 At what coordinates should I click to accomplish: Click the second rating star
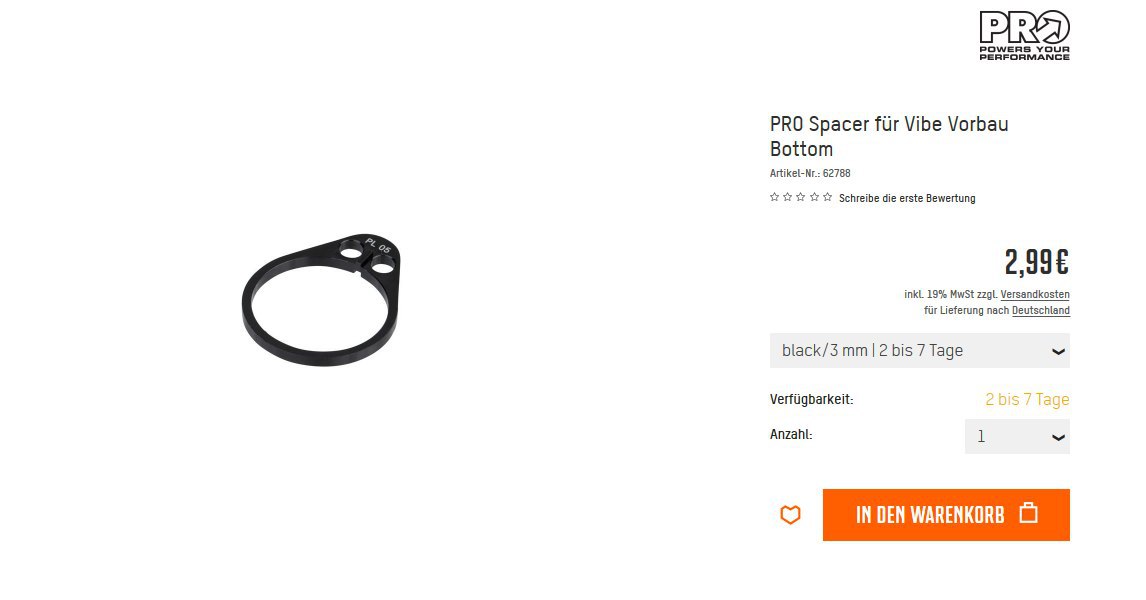[x=788, y=197]
